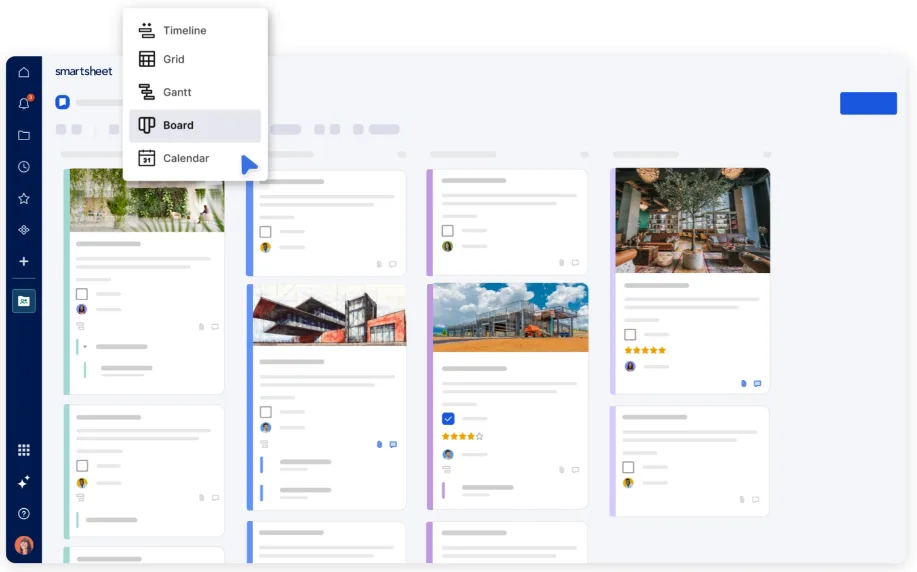Open Recents clock icon in sidebar
This screenshot has height=572, width=917.
(x=23, y=167)
